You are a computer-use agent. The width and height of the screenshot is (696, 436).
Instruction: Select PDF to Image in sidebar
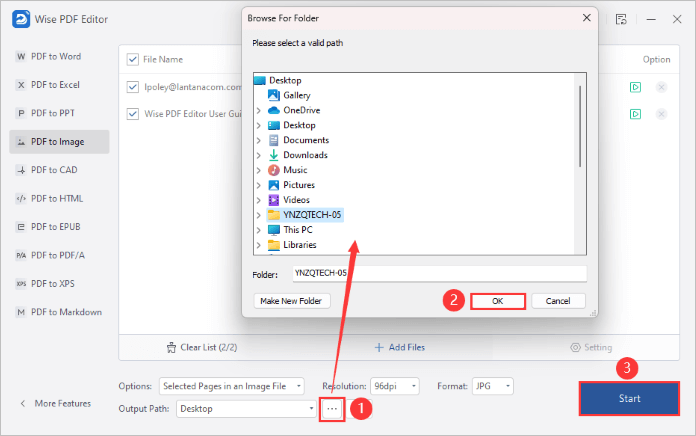click(59, 142)
